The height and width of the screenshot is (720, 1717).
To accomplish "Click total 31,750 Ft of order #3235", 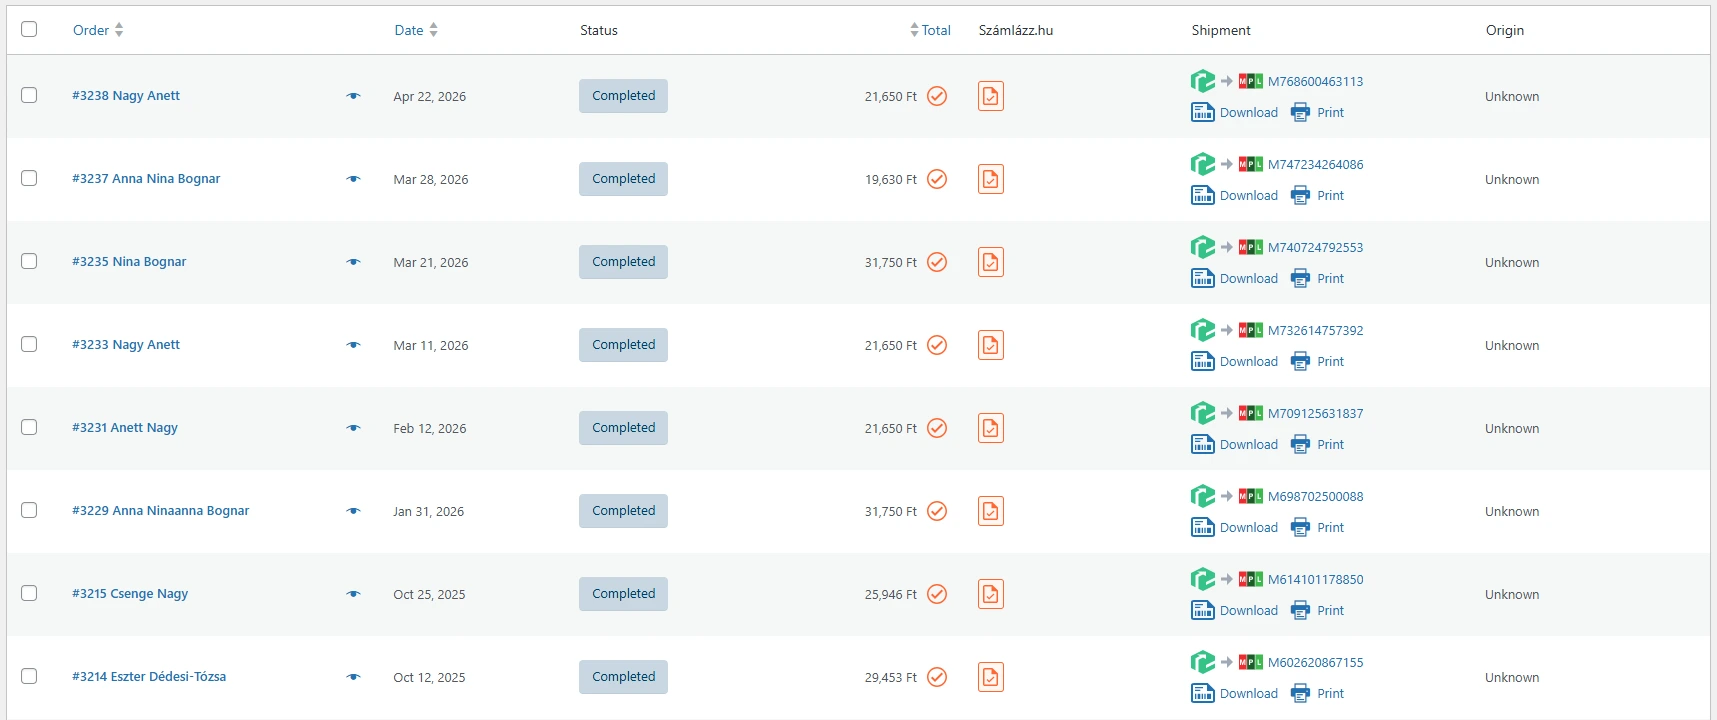I will point(891,263).
